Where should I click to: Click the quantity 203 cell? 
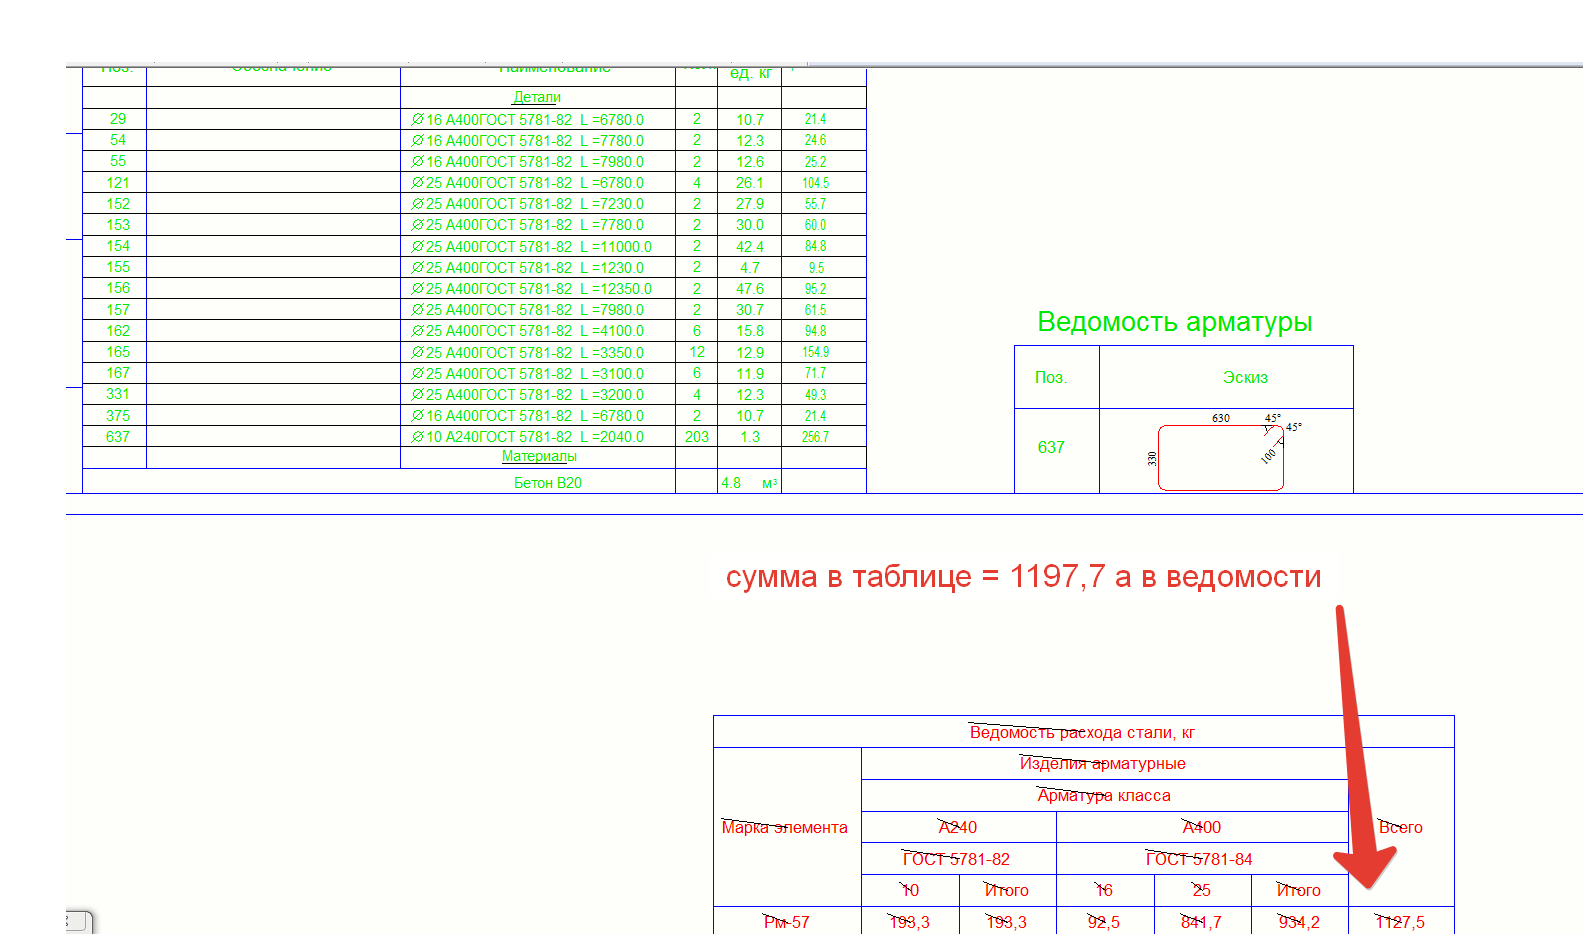[697, 437]
